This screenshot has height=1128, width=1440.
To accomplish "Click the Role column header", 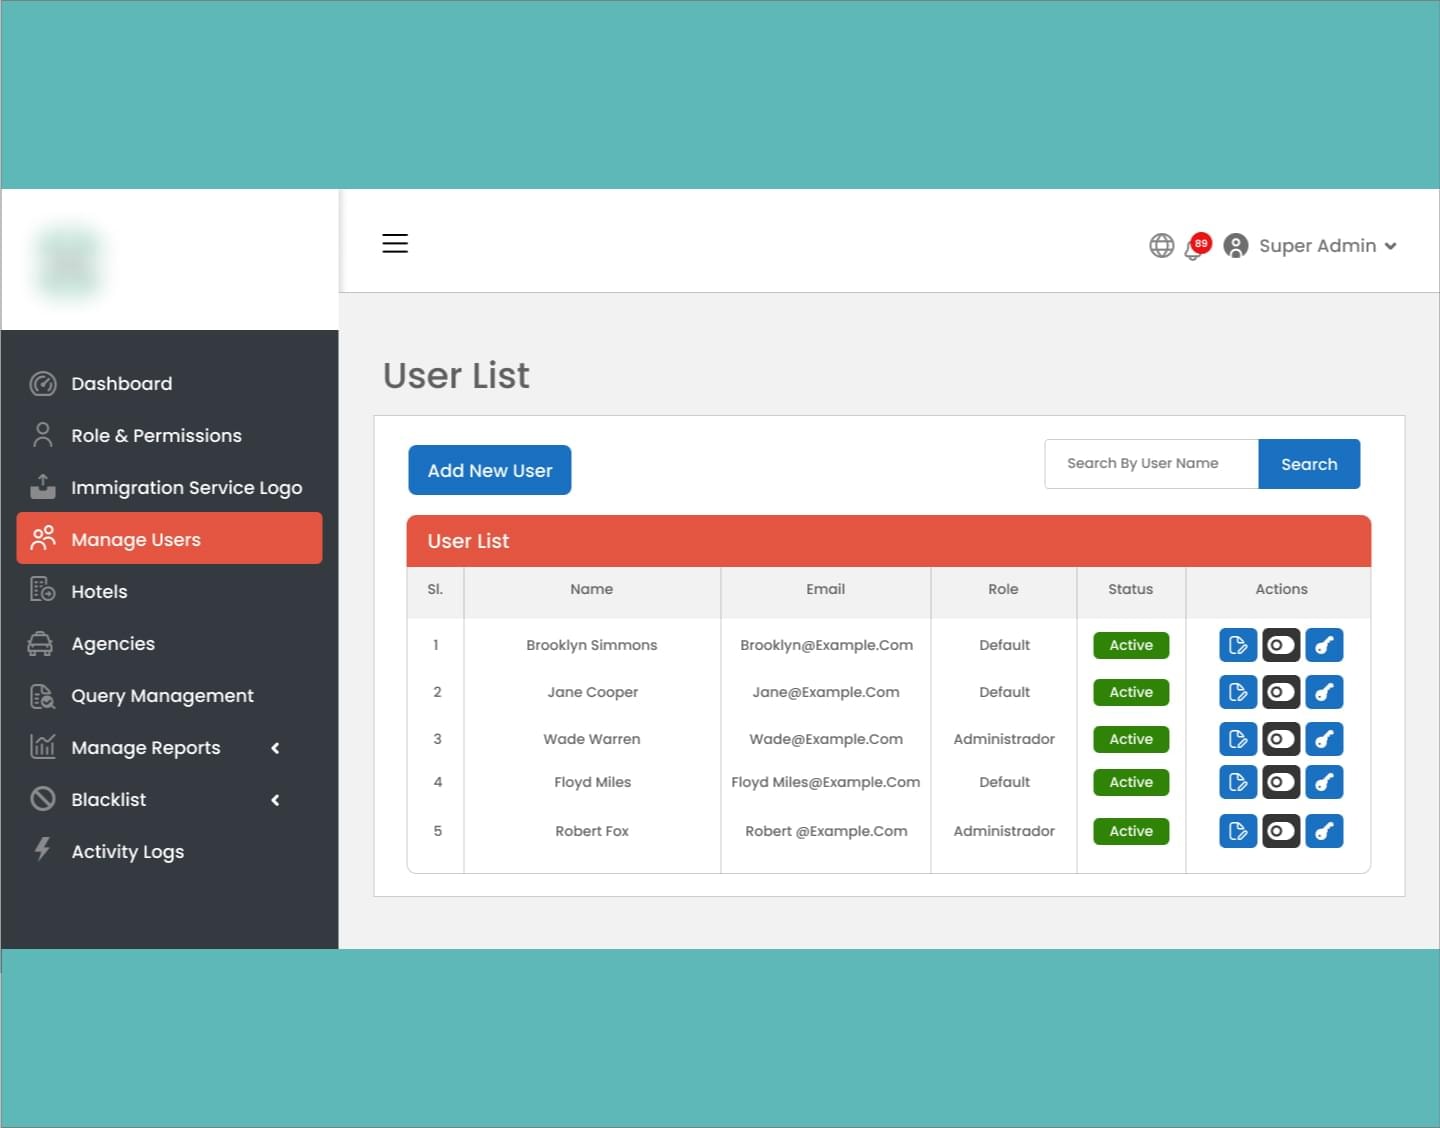I will [1003, 589].
